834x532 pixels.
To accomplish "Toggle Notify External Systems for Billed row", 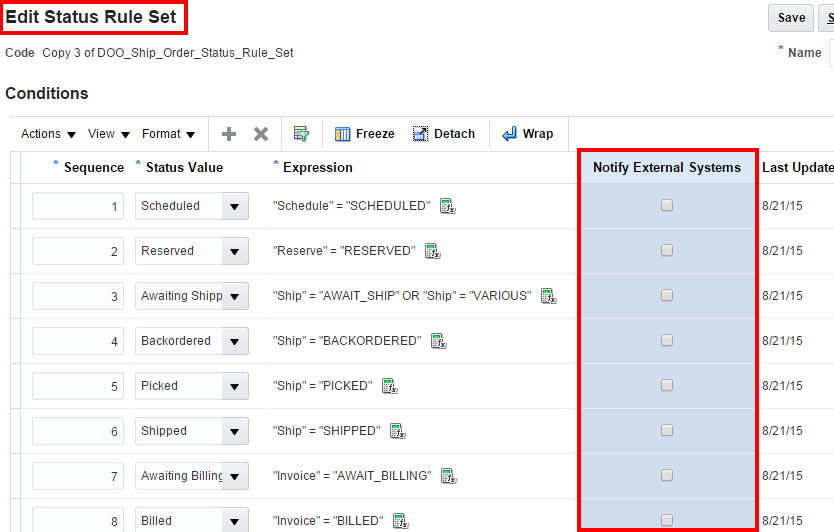I will tap(666, 520).
